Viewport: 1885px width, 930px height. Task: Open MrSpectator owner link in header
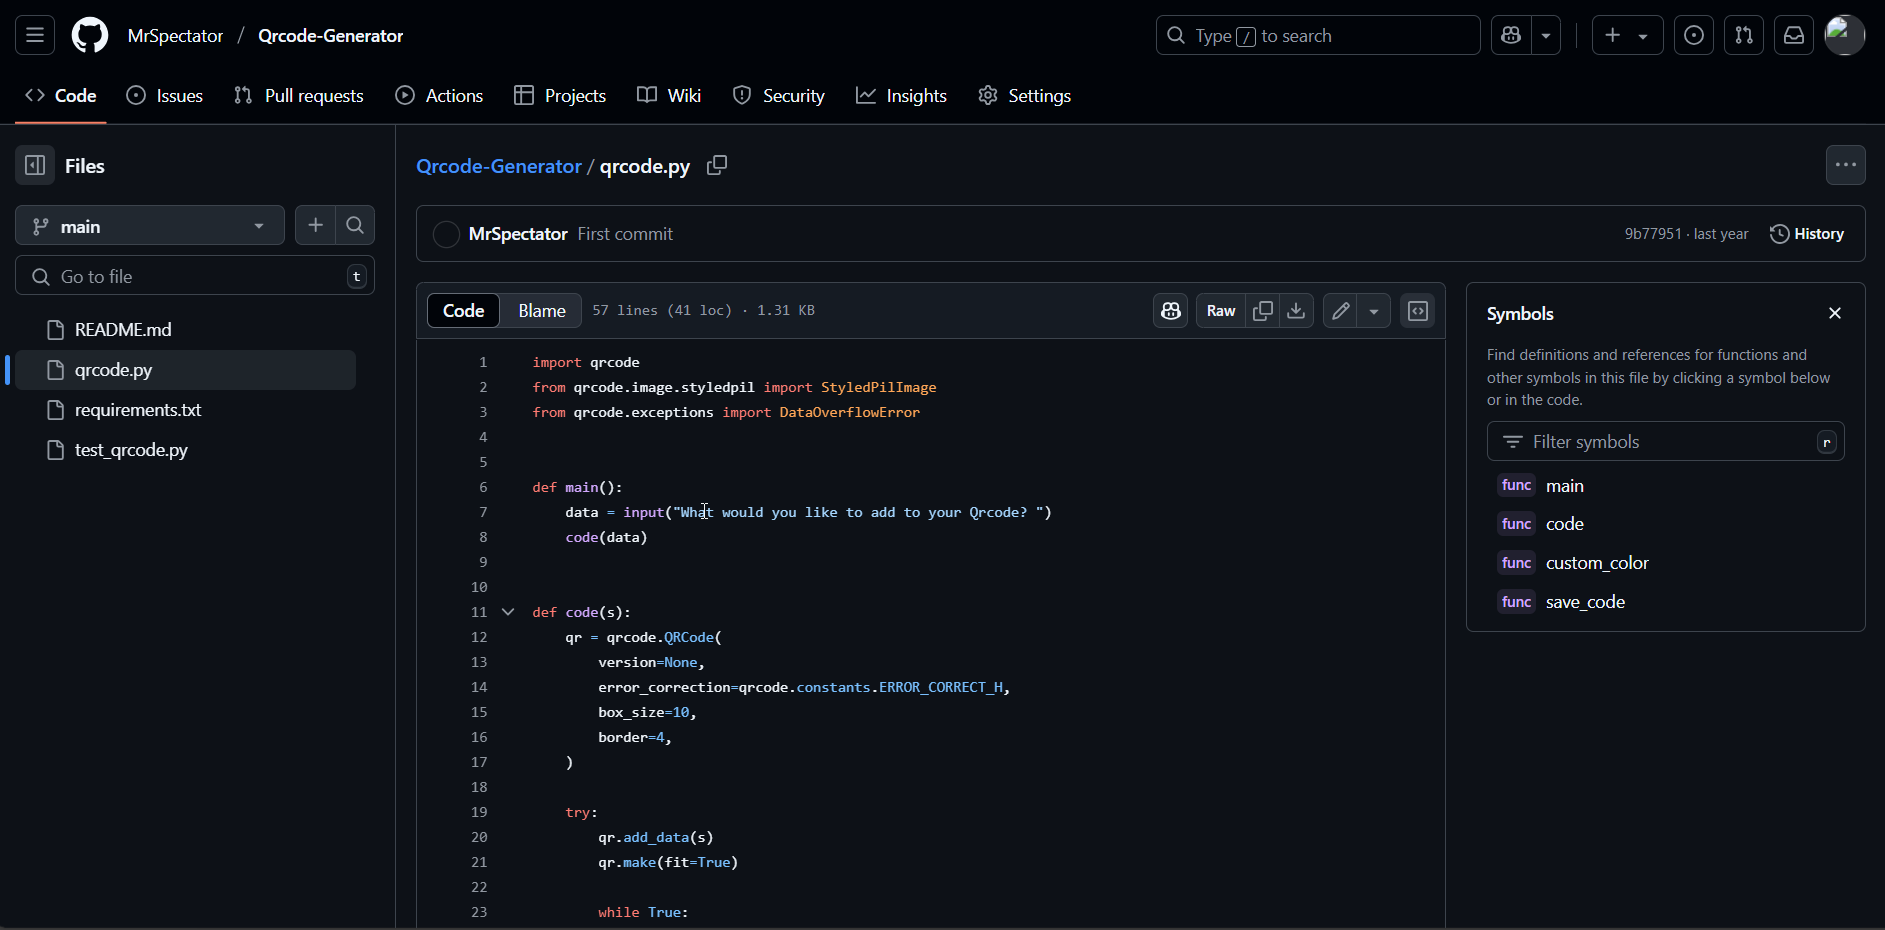[175, 36]
